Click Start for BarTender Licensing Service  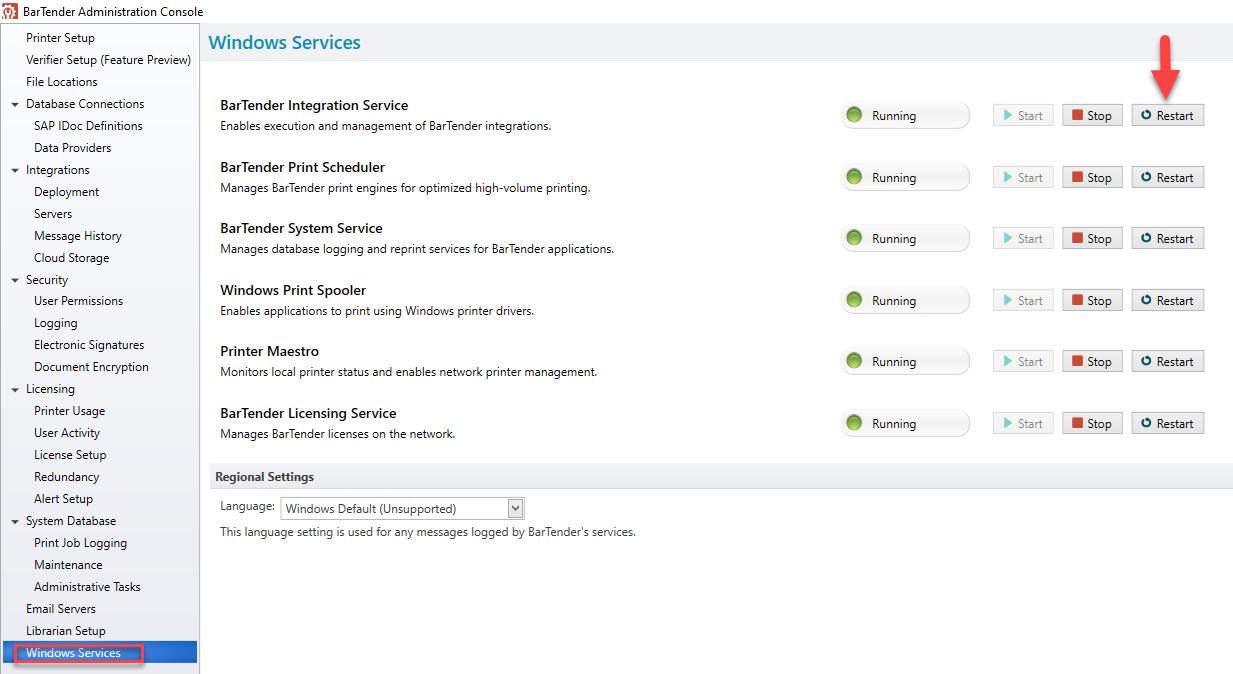1023,424
